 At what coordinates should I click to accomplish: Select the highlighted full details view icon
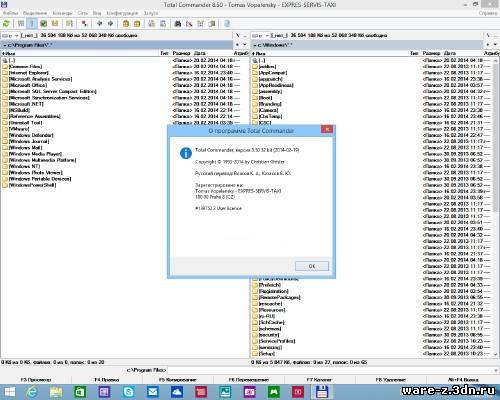pyautogui.click(x=32, y=23)
